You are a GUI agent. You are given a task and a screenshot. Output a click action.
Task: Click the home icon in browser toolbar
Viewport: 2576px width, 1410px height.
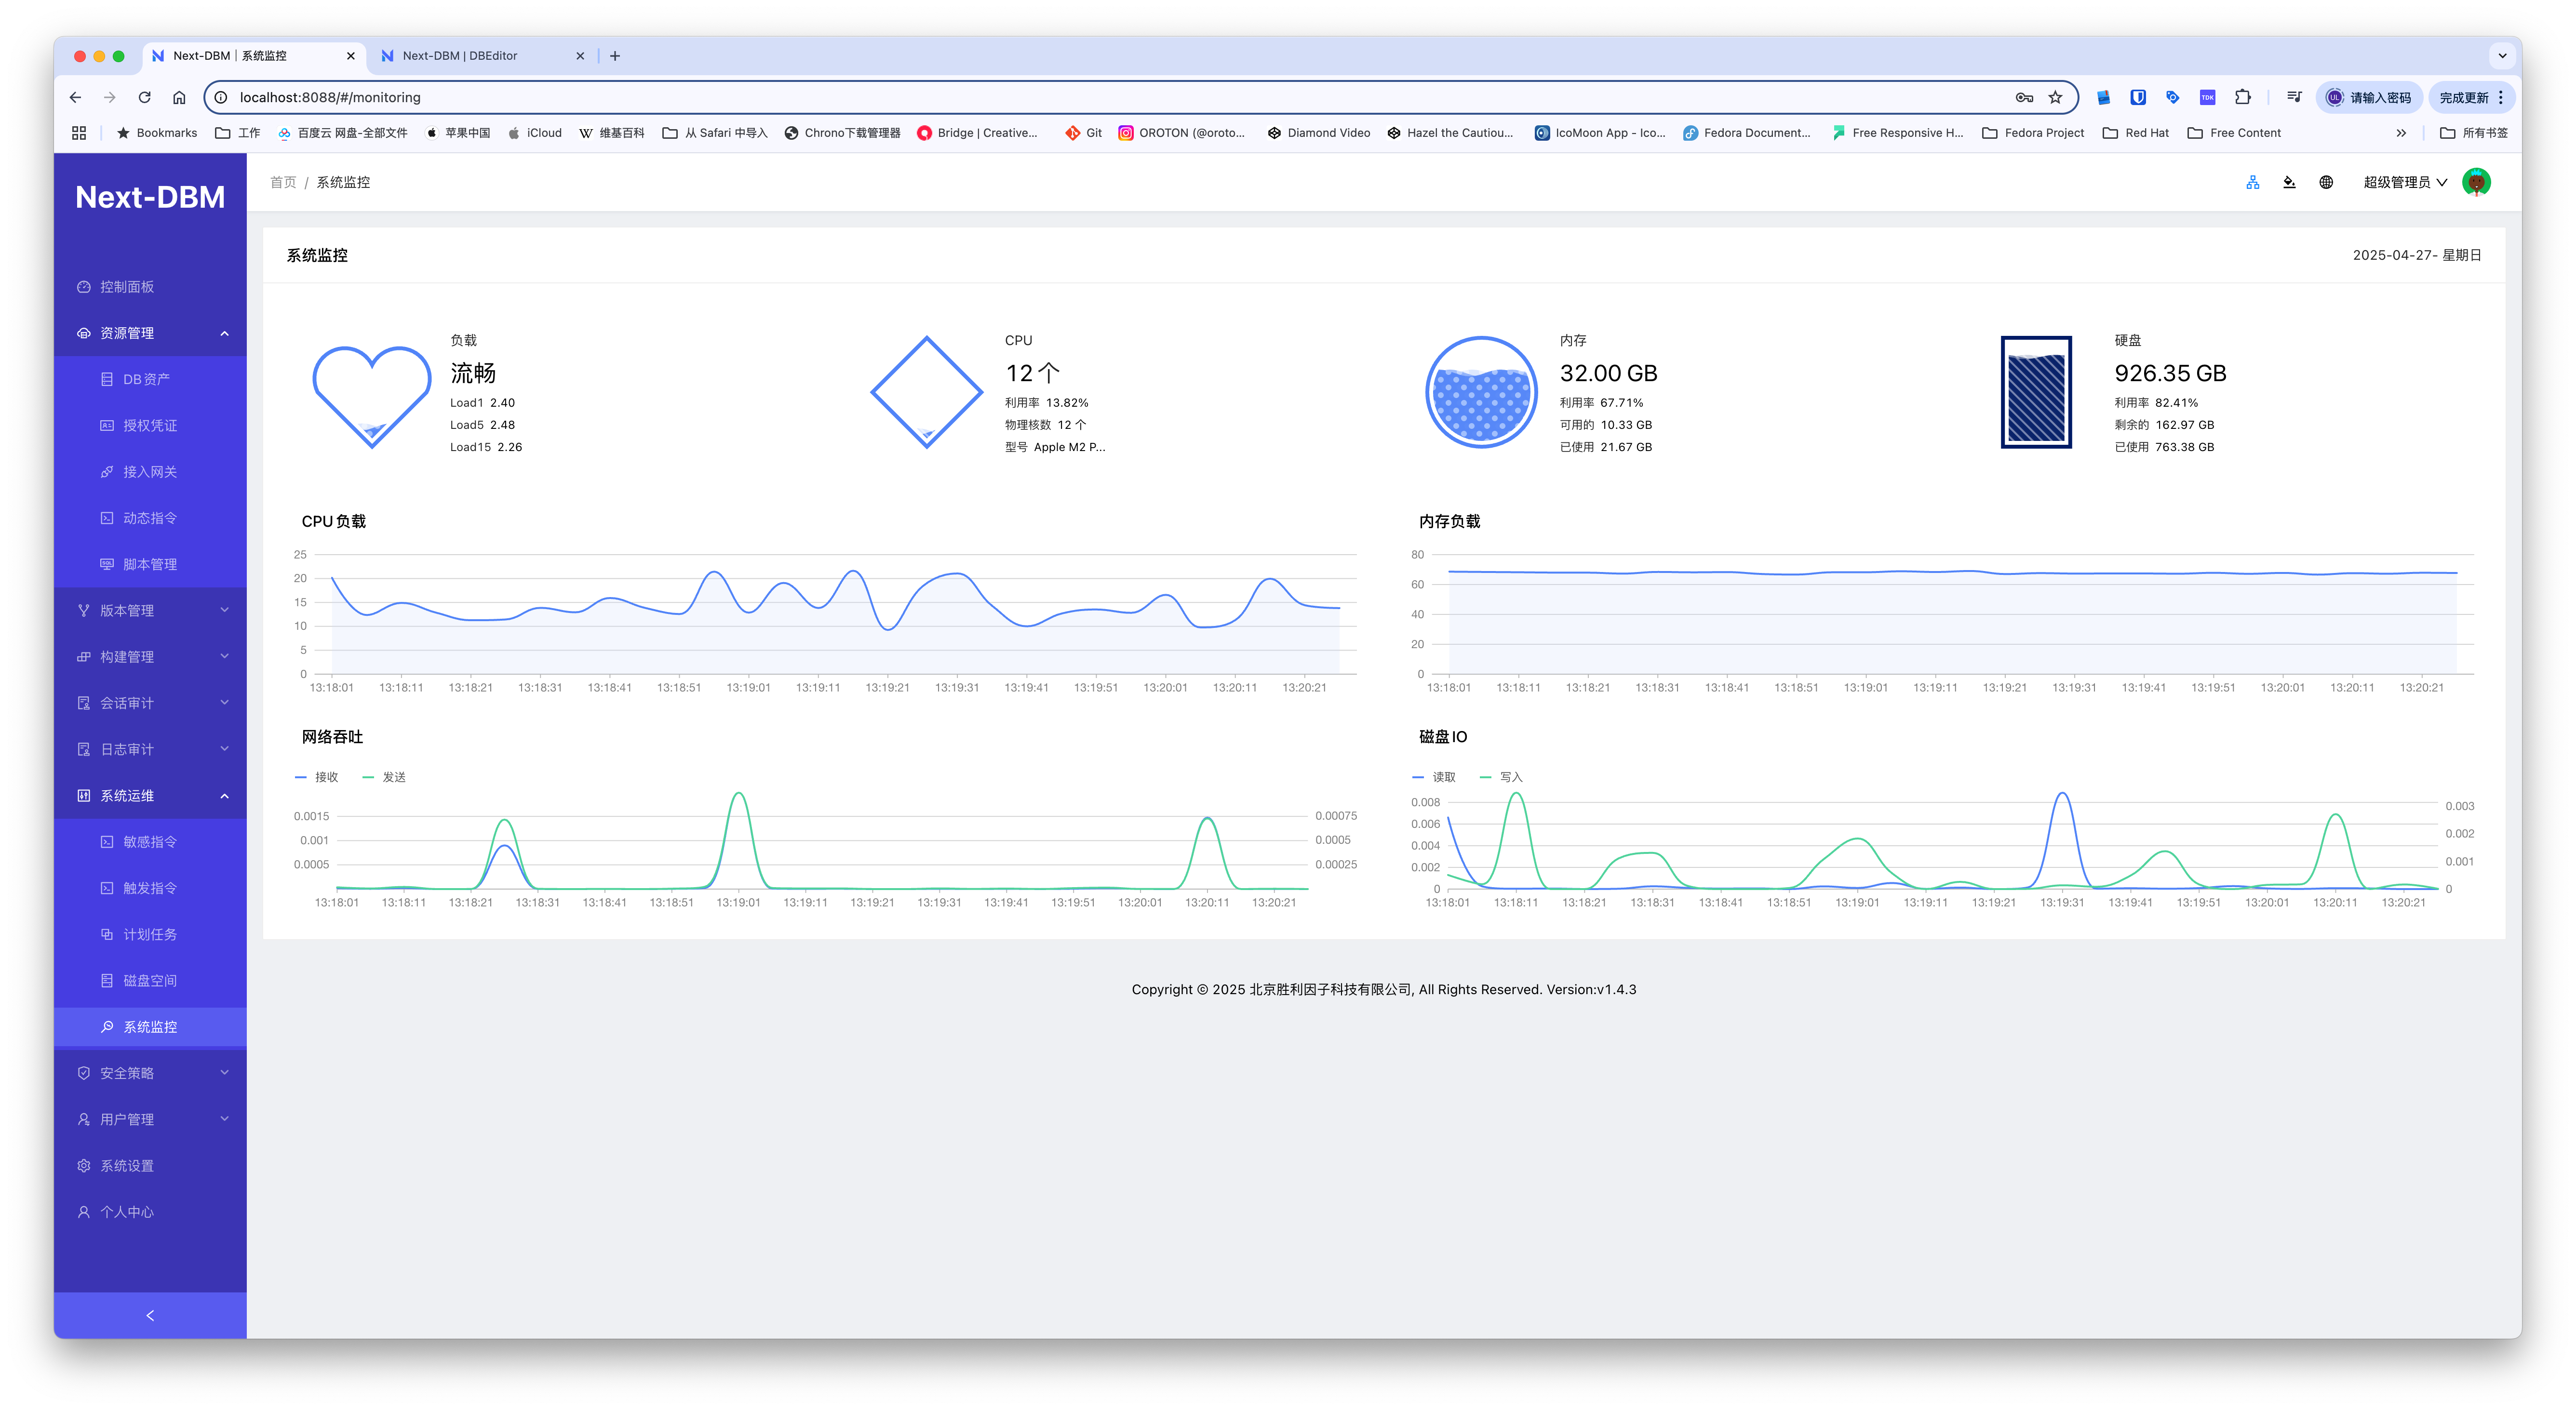(179, 97)
